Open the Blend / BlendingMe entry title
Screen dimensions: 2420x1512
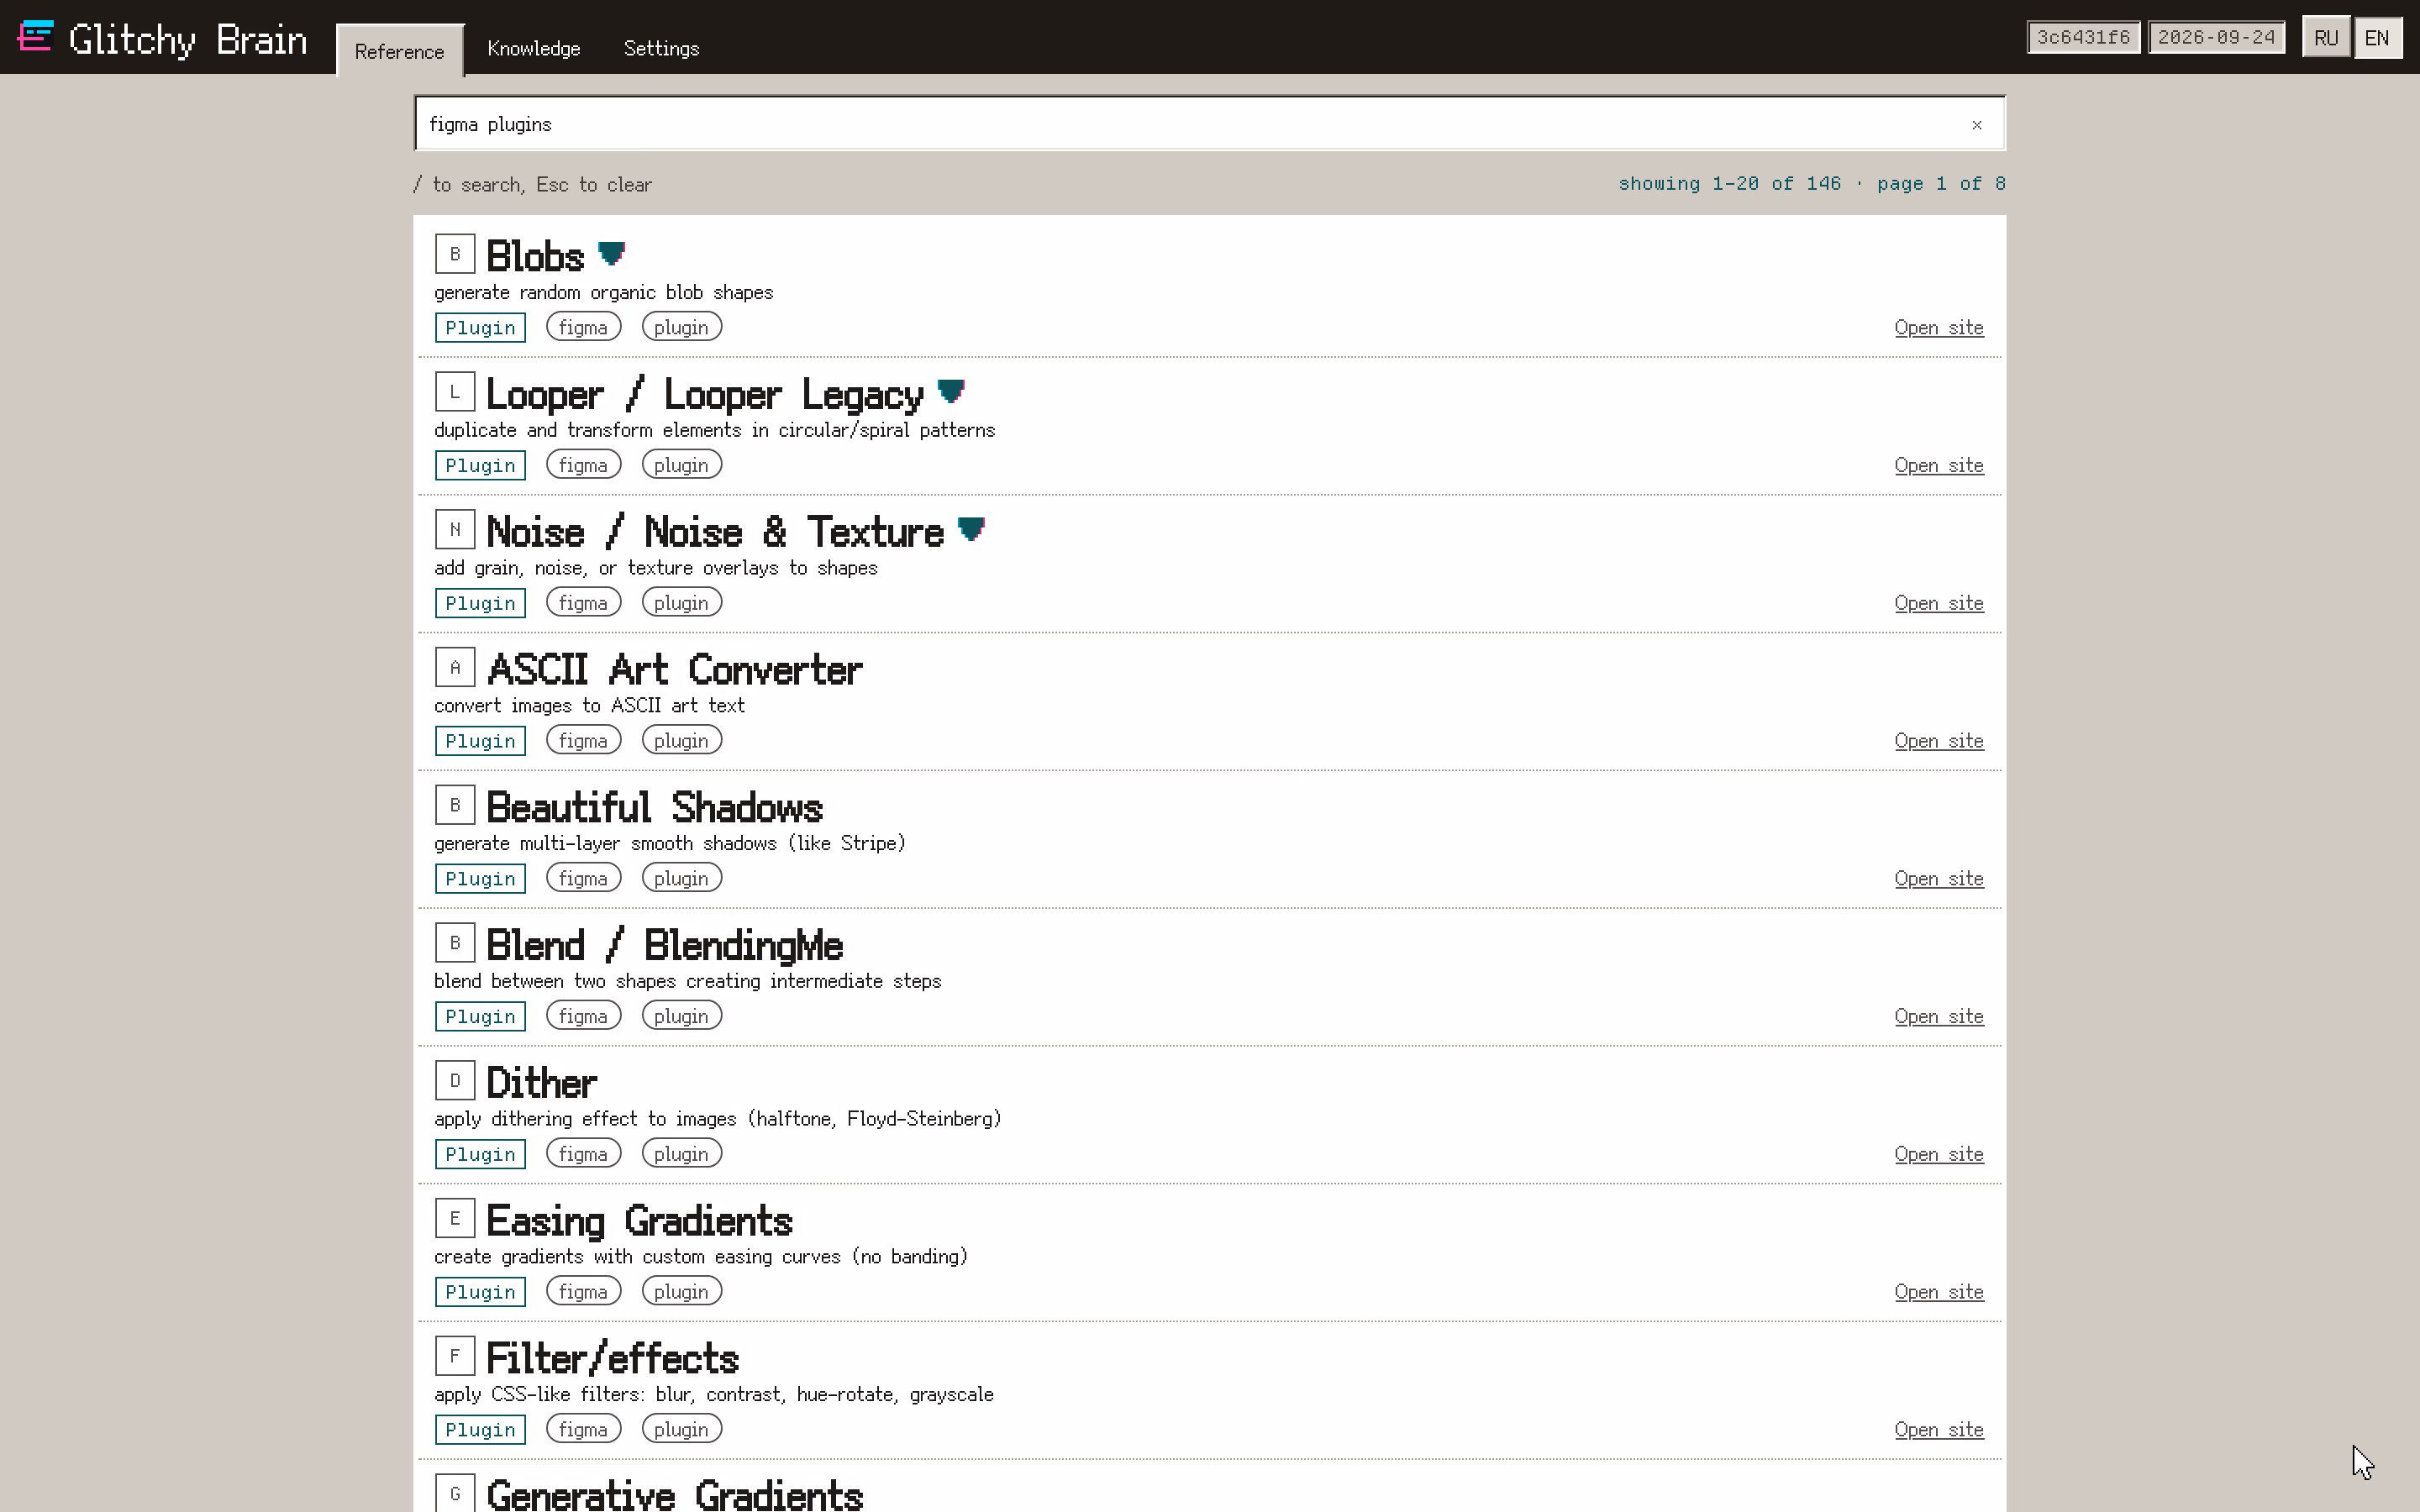(x=664, y=945)
